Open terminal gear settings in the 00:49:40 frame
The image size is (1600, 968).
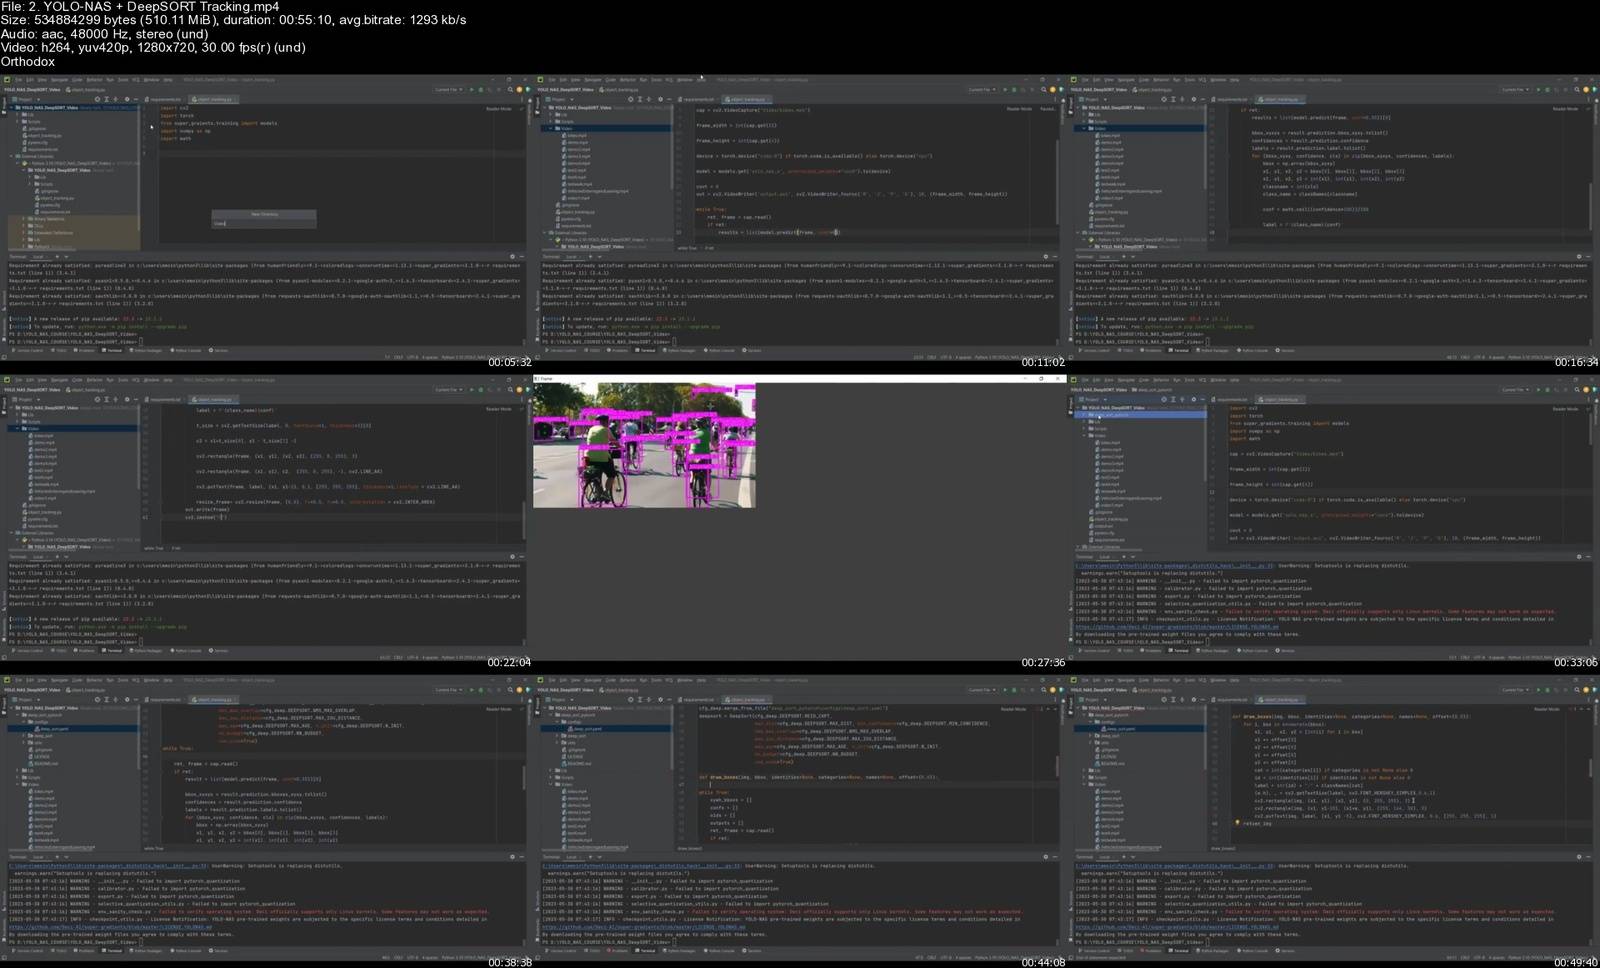tap(1578, 857)
